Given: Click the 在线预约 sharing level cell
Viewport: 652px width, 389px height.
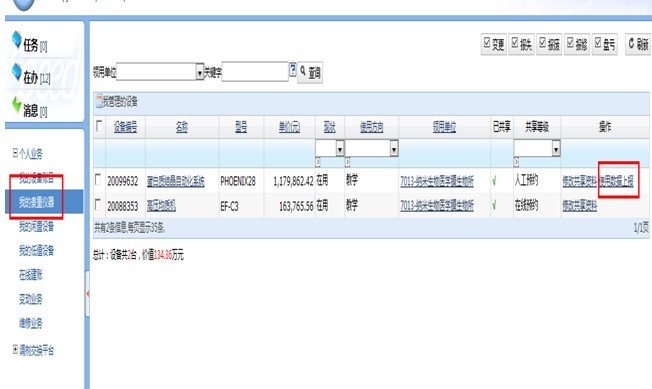Looking at the screenshot, I should pos(526,205).
